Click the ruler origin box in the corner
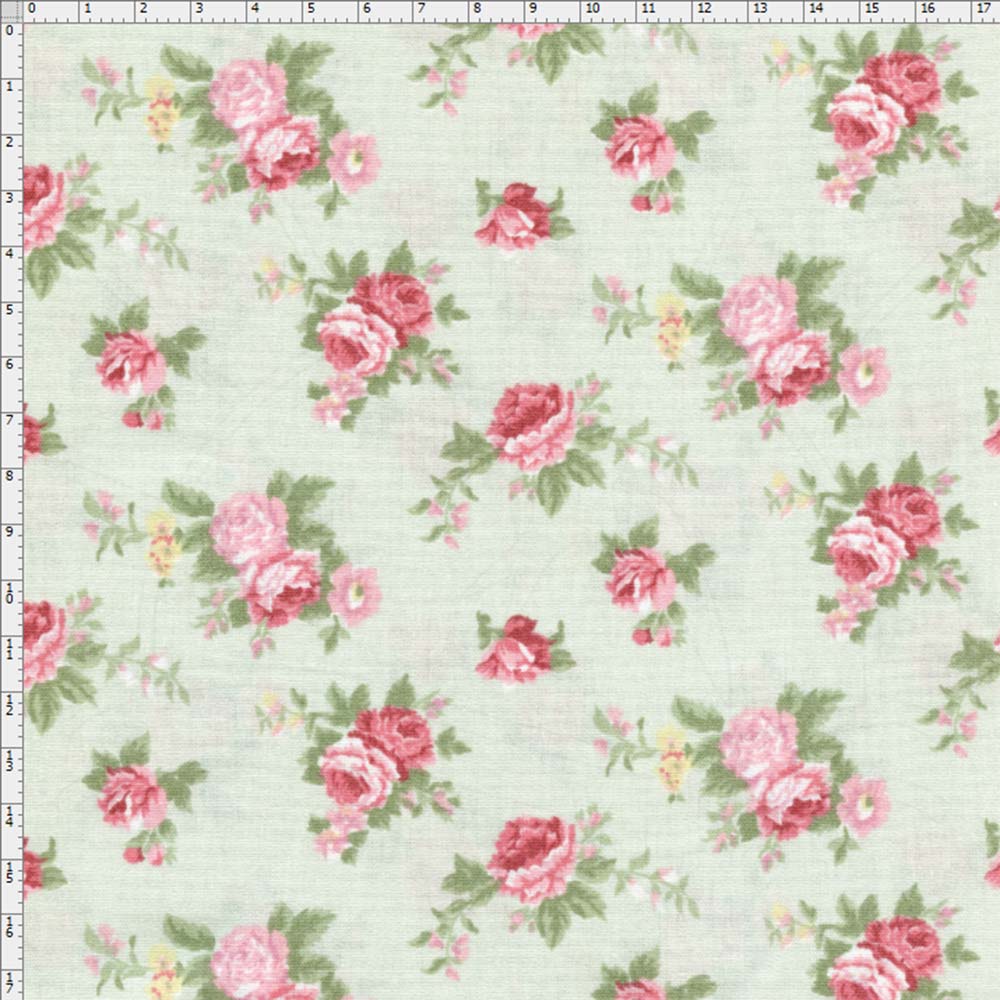This screenshot has width=1000, height=1000. click(x=11, y=11)
